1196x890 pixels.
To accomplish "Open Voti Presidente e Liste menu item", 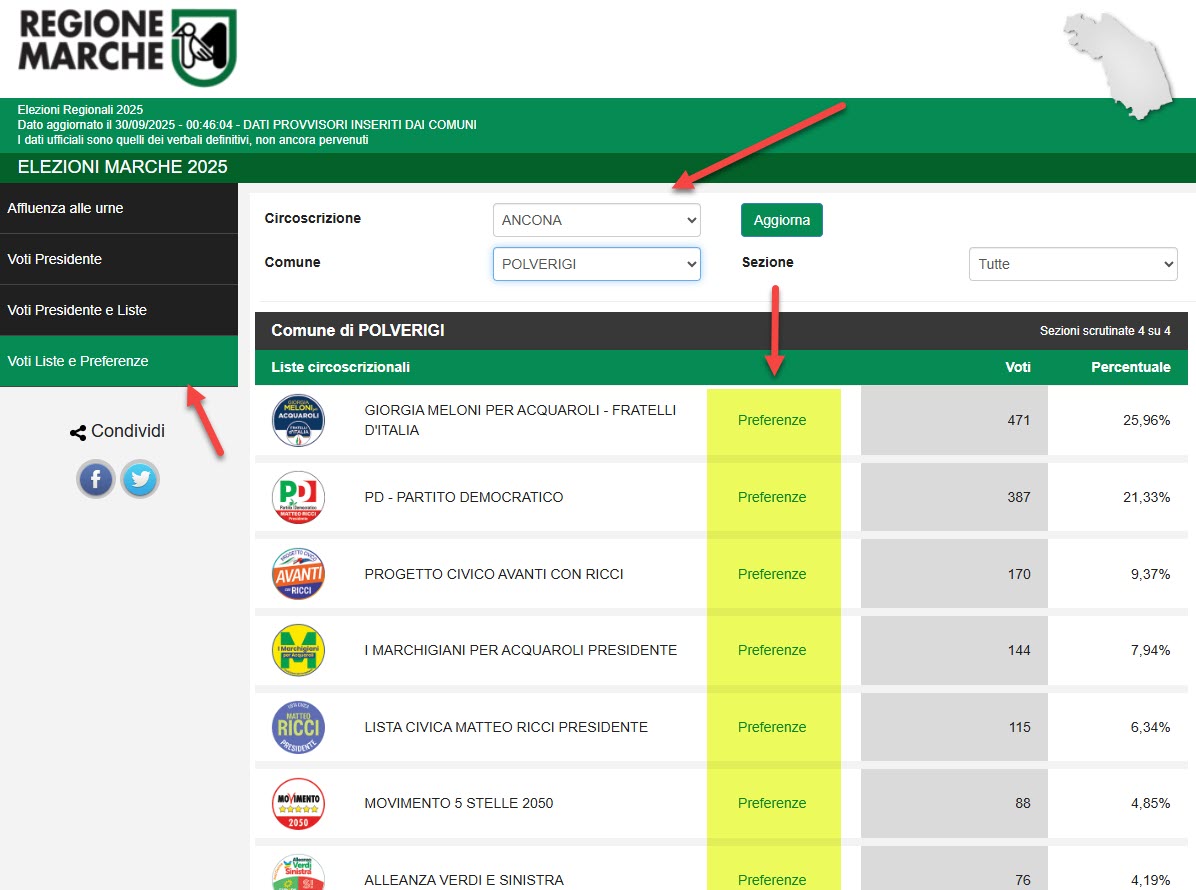I will [119, 310].
